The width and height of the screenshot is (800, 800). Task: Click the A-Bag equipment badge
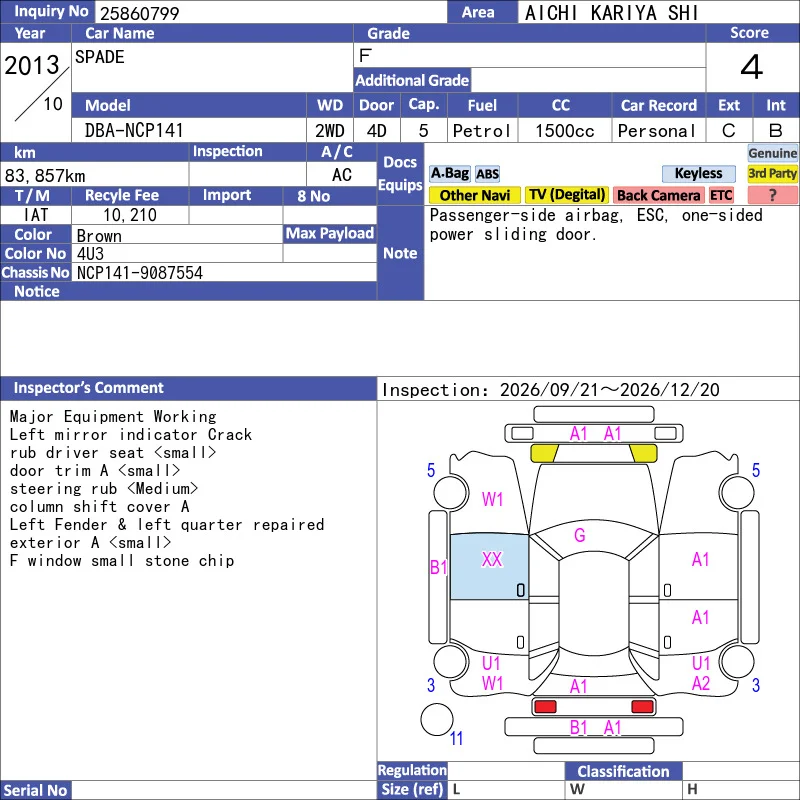pyautogui.click(x=449, y=173)
